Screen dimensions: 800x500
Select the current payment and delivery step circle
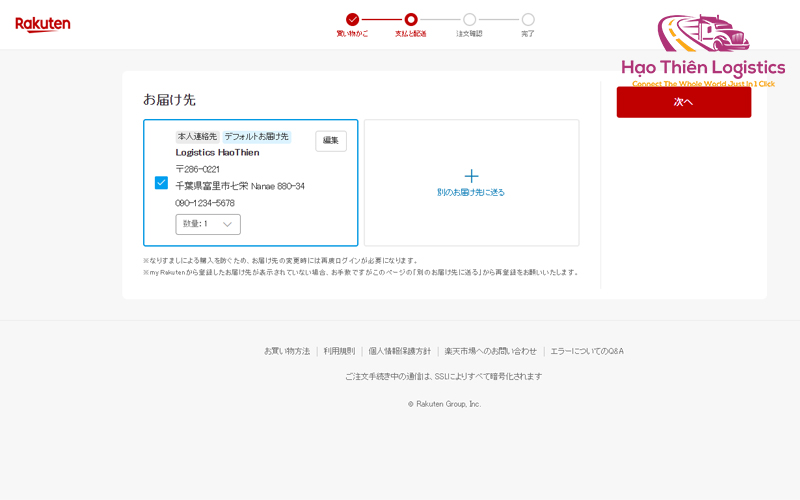pos(411,19)
